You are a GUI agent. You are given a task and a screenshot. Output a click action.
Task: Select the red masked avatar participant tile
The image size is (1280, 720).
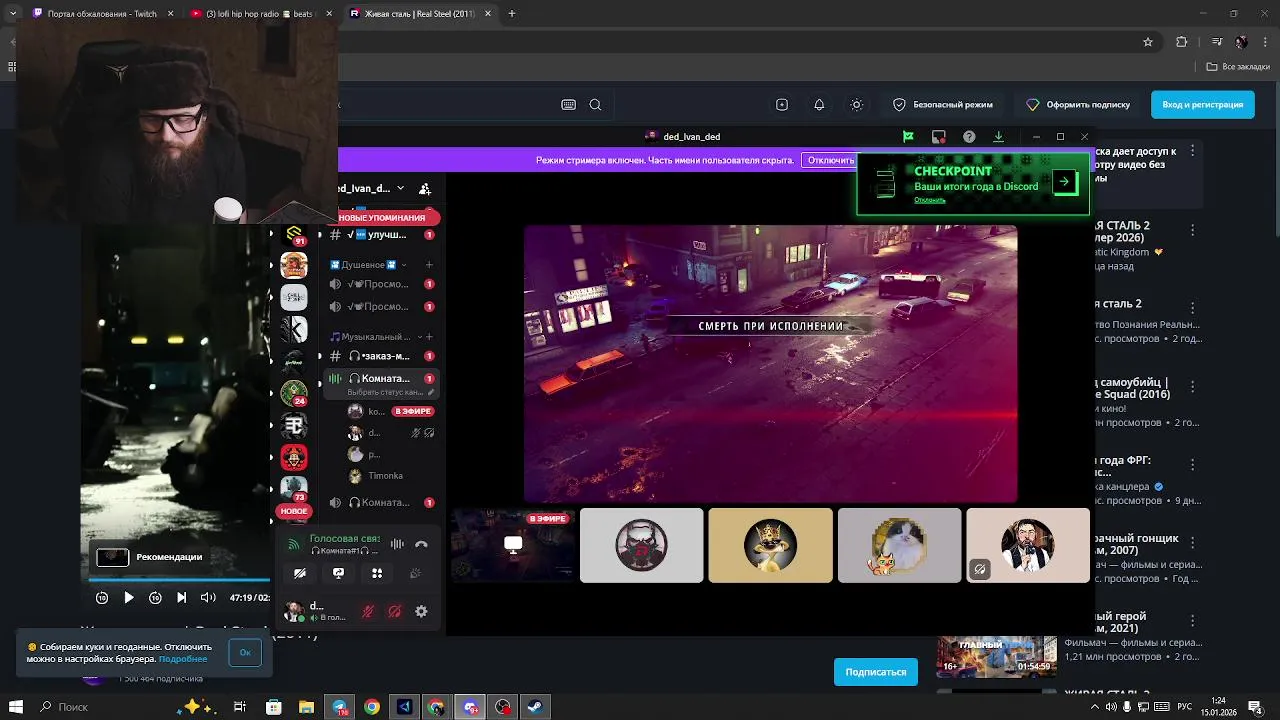pyautogui.click(x=641, y=545)
